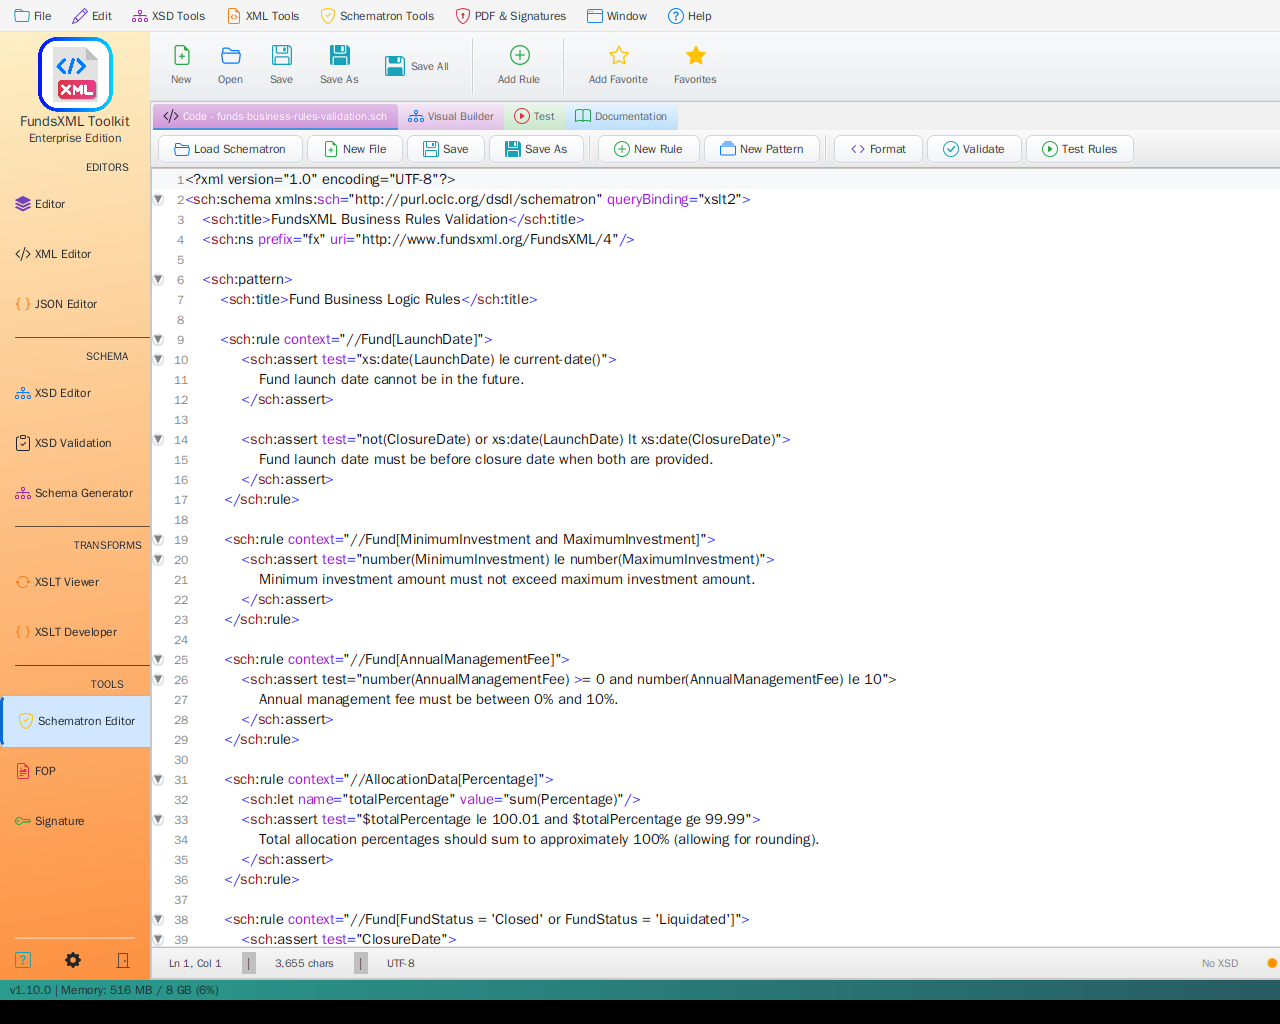
Task: Open the Window menu
Action: (617, 16)
